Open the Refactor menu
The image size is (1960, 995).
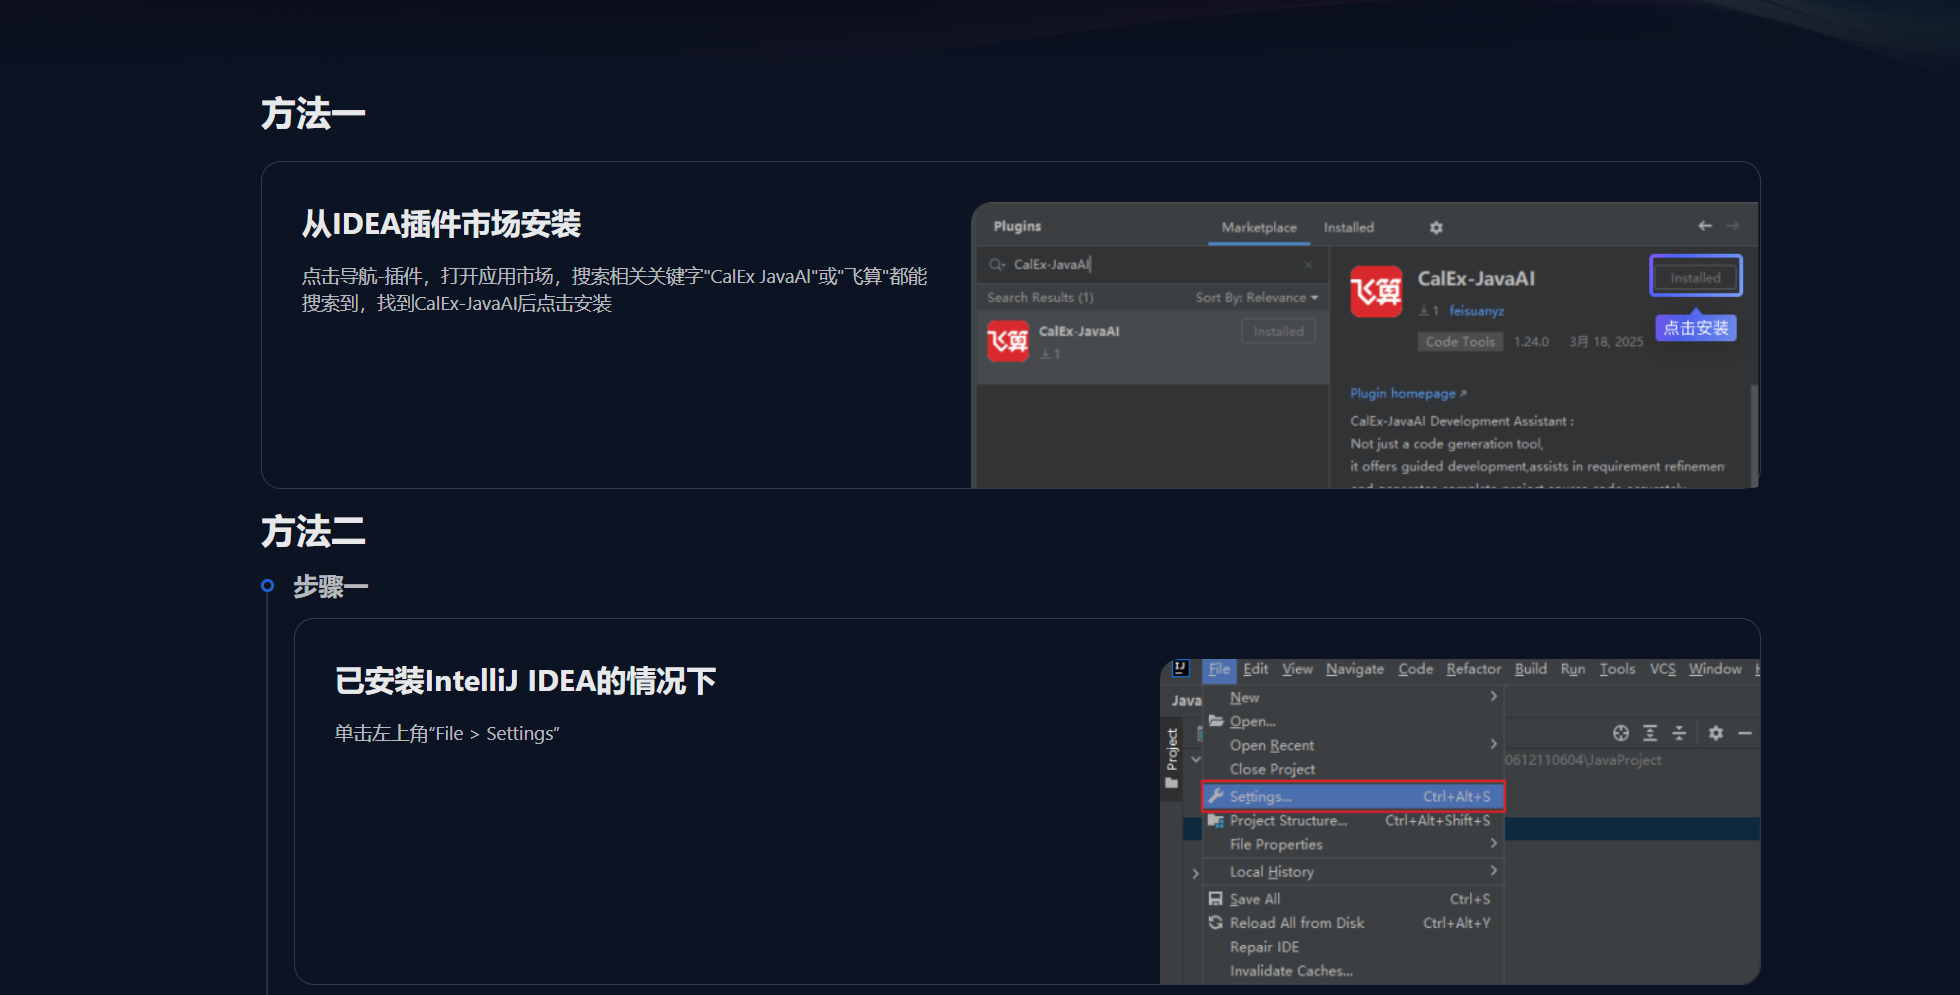click(1473, 669)
